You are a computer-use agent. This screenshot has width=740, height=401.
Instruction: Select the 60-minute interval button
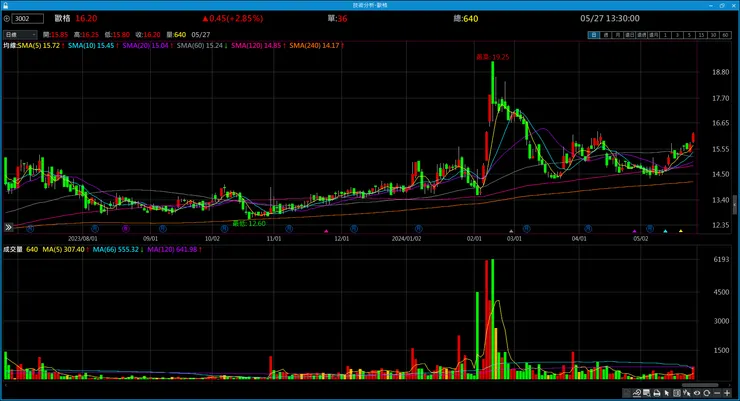click(725, 35)
